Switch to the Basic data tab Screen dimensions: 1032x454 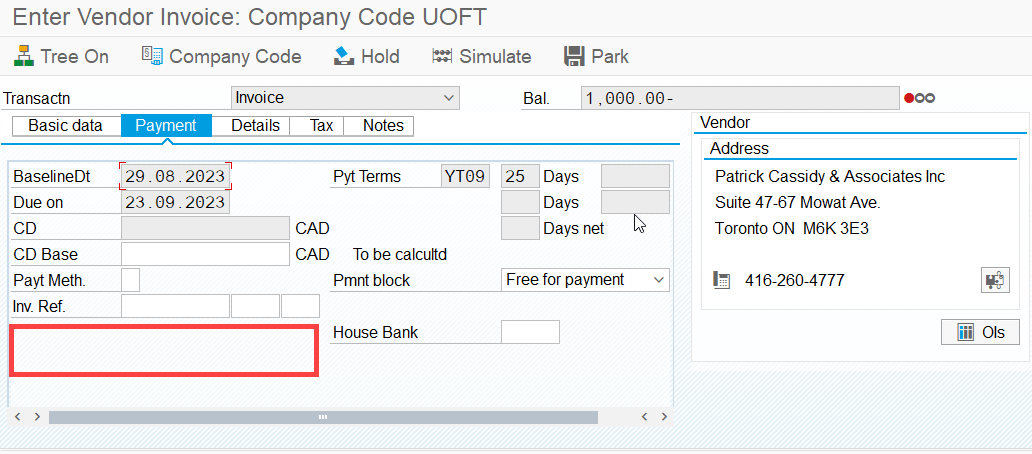pos(66,126)
